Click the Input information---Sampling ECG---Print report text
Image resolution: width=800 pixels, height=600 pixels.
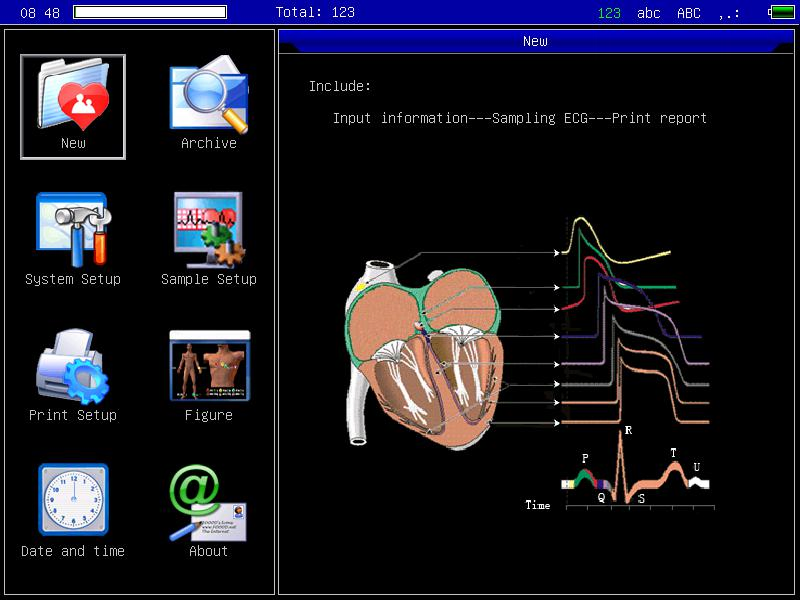pos(518,117)
